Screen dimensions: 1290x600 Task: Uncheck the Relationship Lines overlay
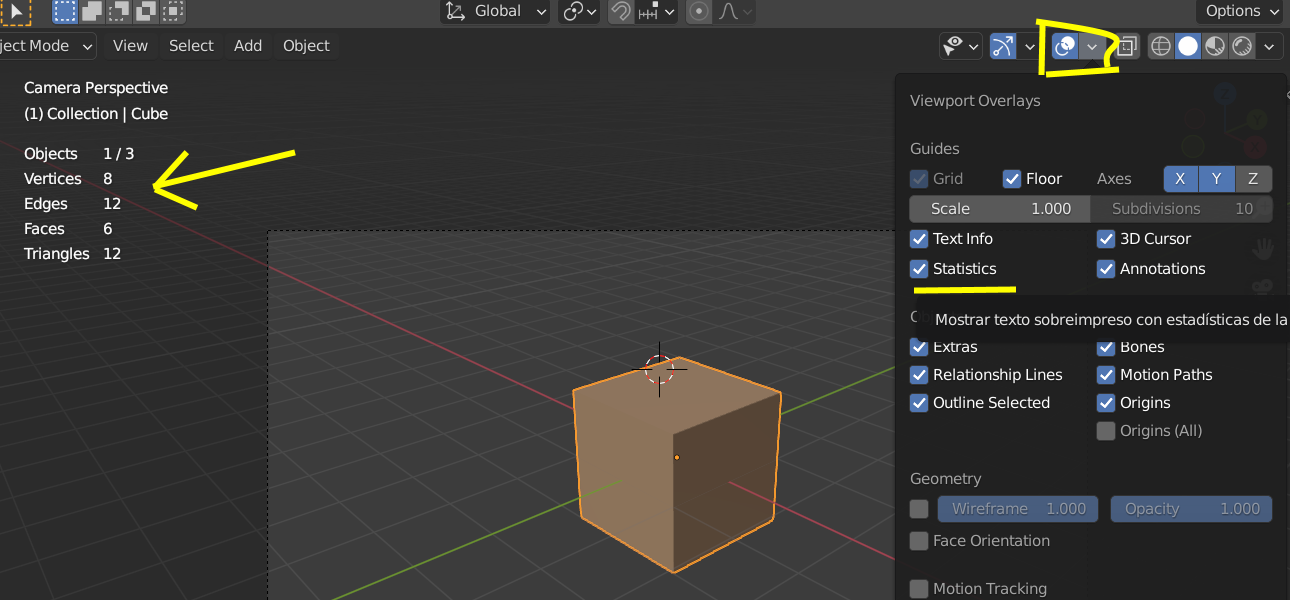click(x=919, y=374)
